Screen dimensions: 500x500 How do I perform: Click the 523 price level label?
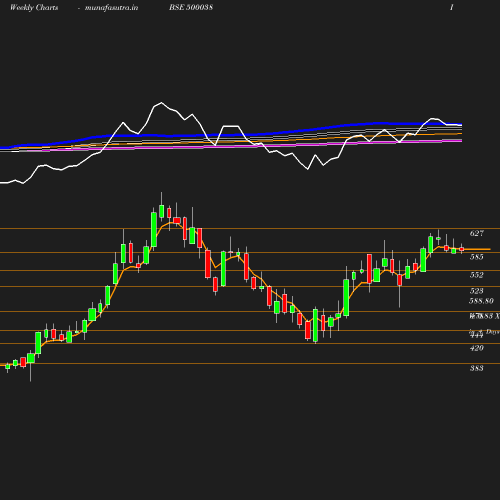click(x=476, y=291)
